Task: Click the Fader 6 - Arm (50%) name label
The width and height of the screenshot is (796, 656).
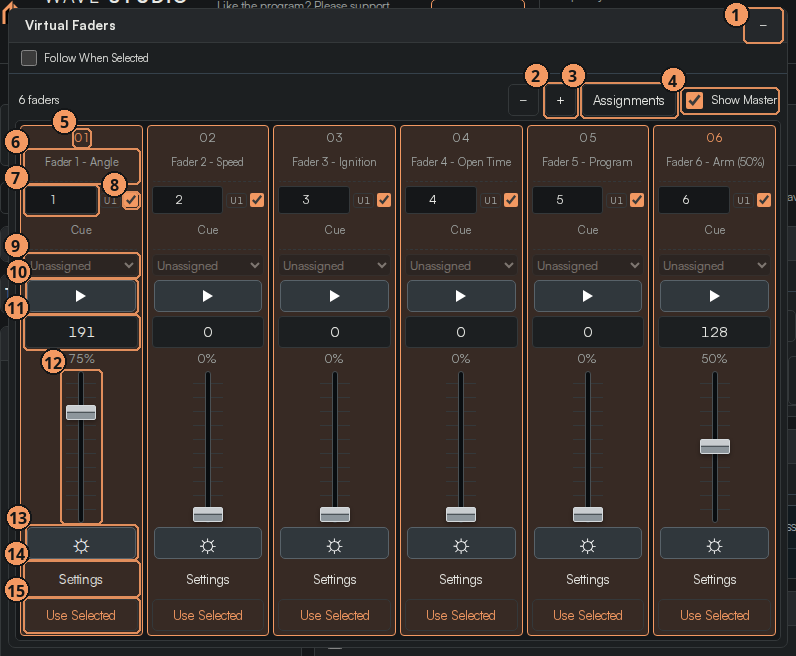Action: [715, 162]
